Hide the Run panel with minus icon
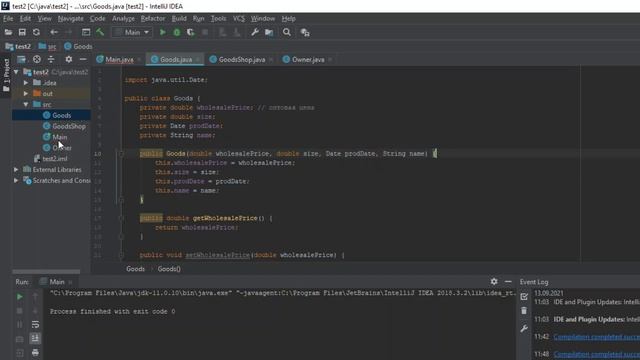 click(508, 282)
